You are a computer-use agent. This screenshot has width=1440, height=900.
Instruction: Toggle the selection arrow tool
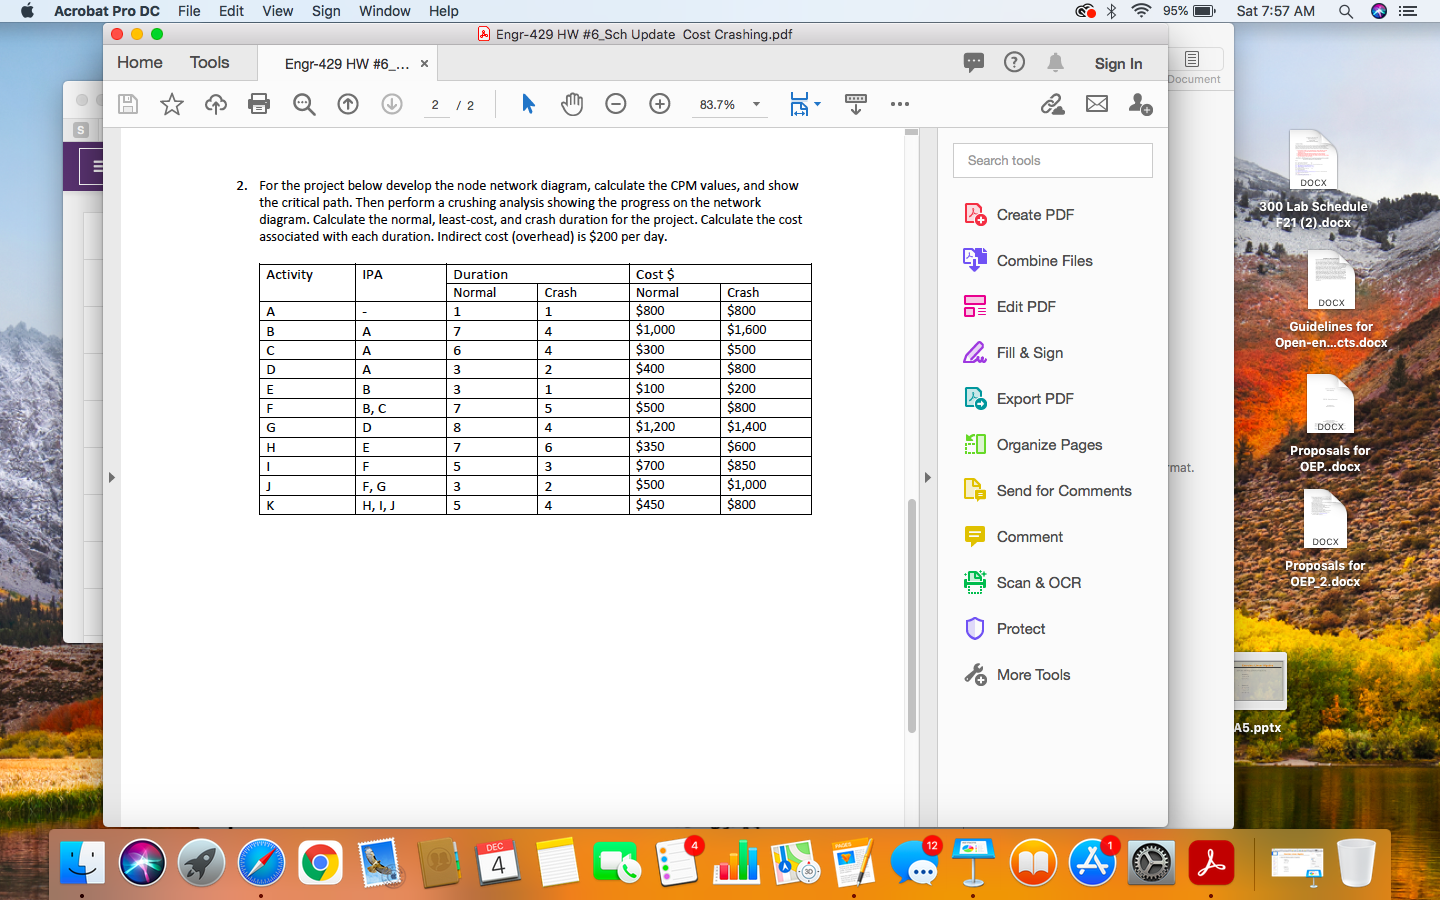[528, 104]
